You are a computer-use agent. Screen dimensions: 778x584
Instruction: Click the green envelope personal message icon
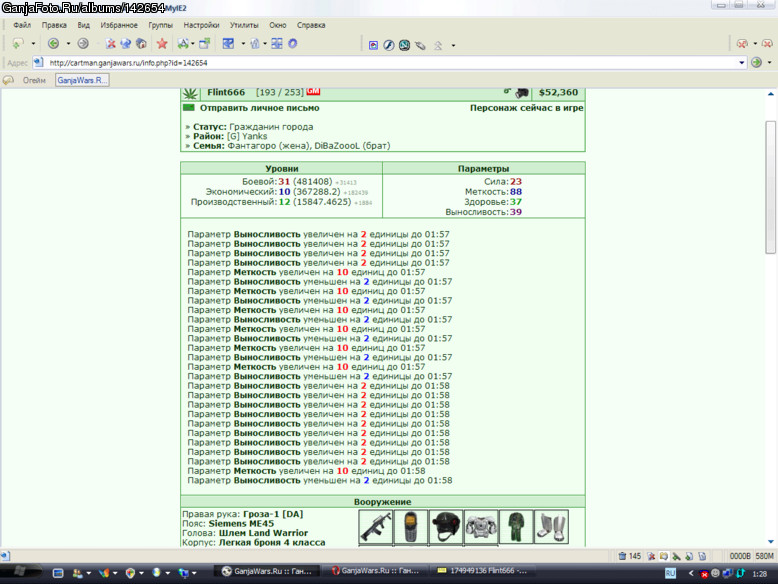pos(189,108)
